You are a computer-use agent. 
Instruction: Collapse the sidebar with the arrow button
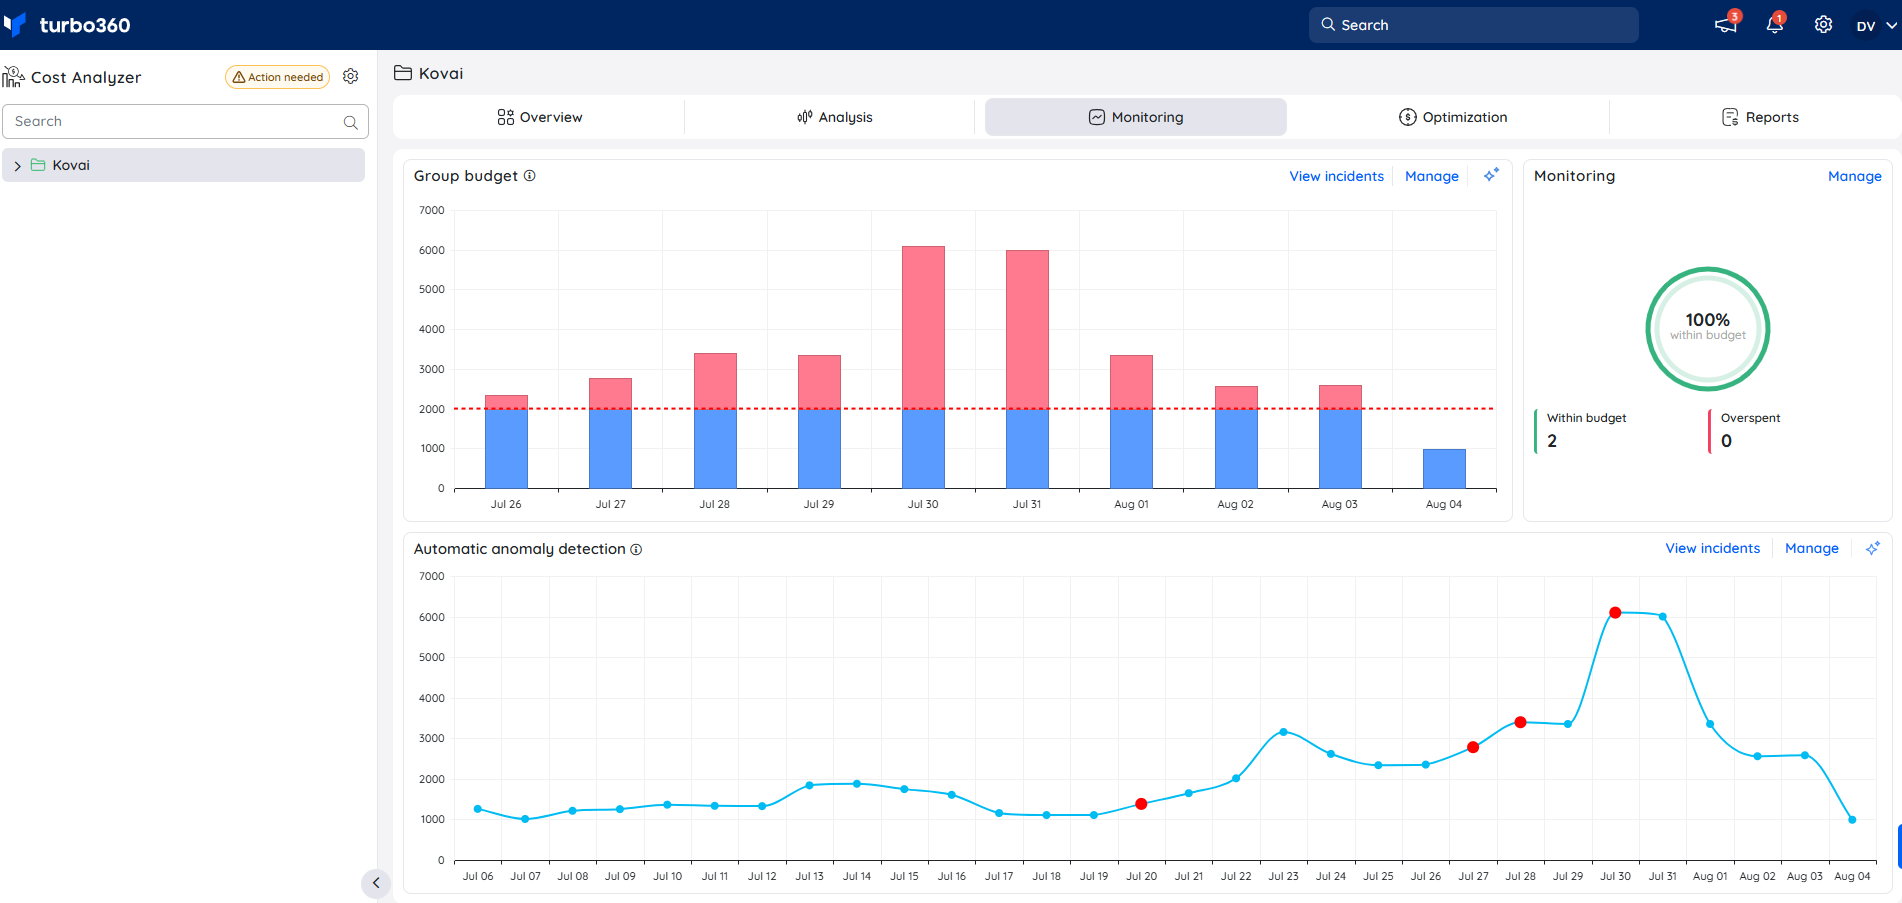[x=376, y=883]
